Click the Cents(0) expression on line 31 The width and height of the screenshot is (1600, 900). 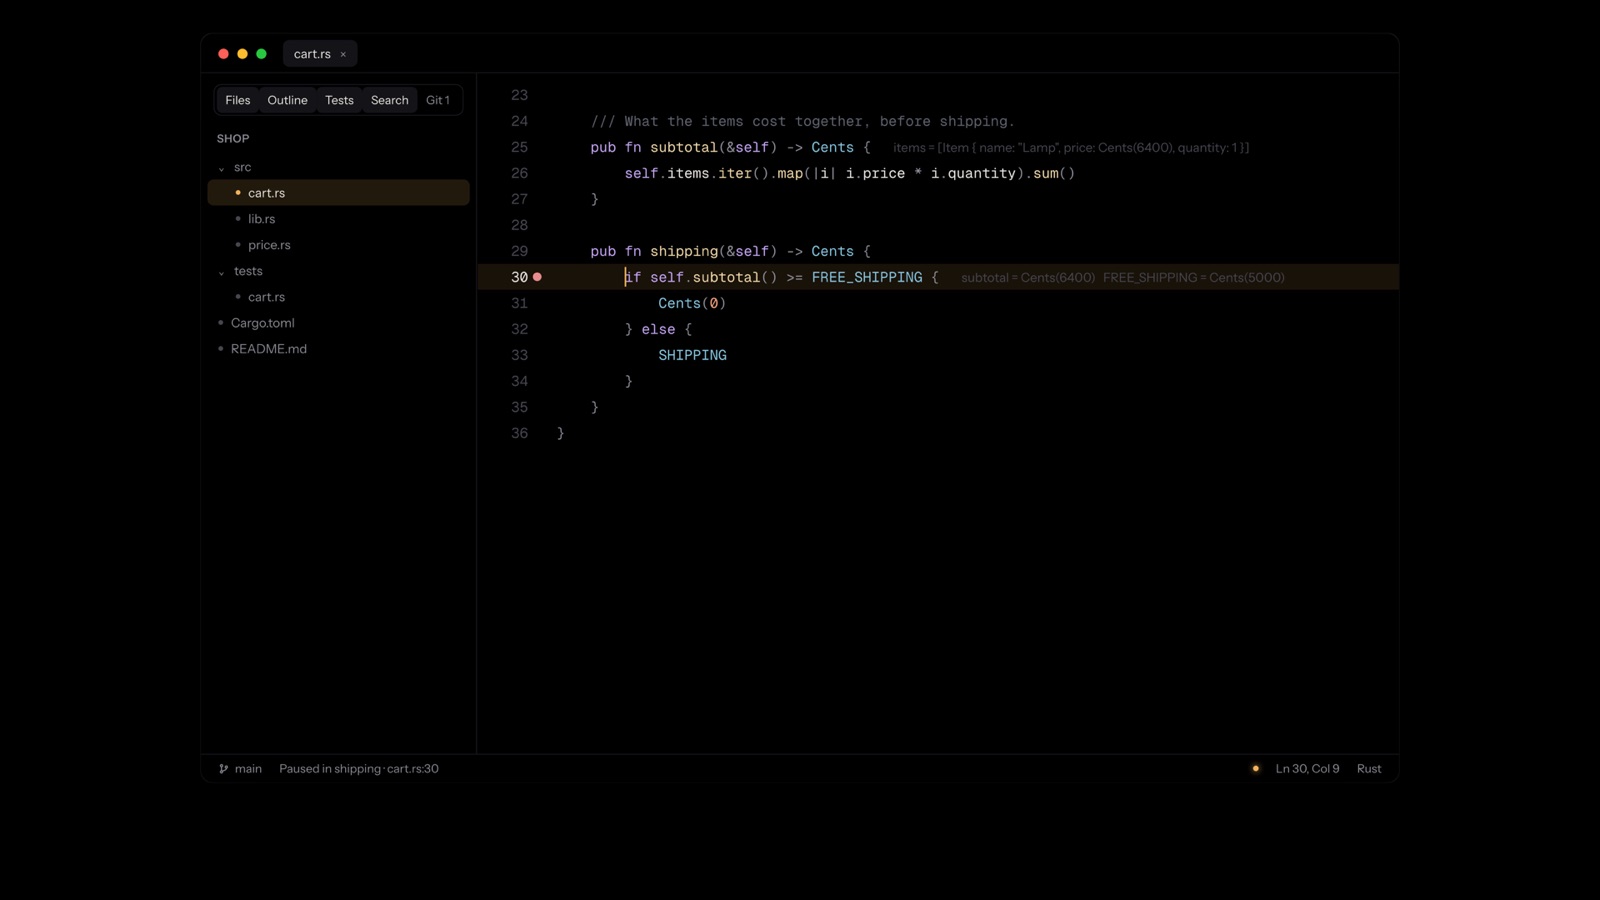(692, 303)
